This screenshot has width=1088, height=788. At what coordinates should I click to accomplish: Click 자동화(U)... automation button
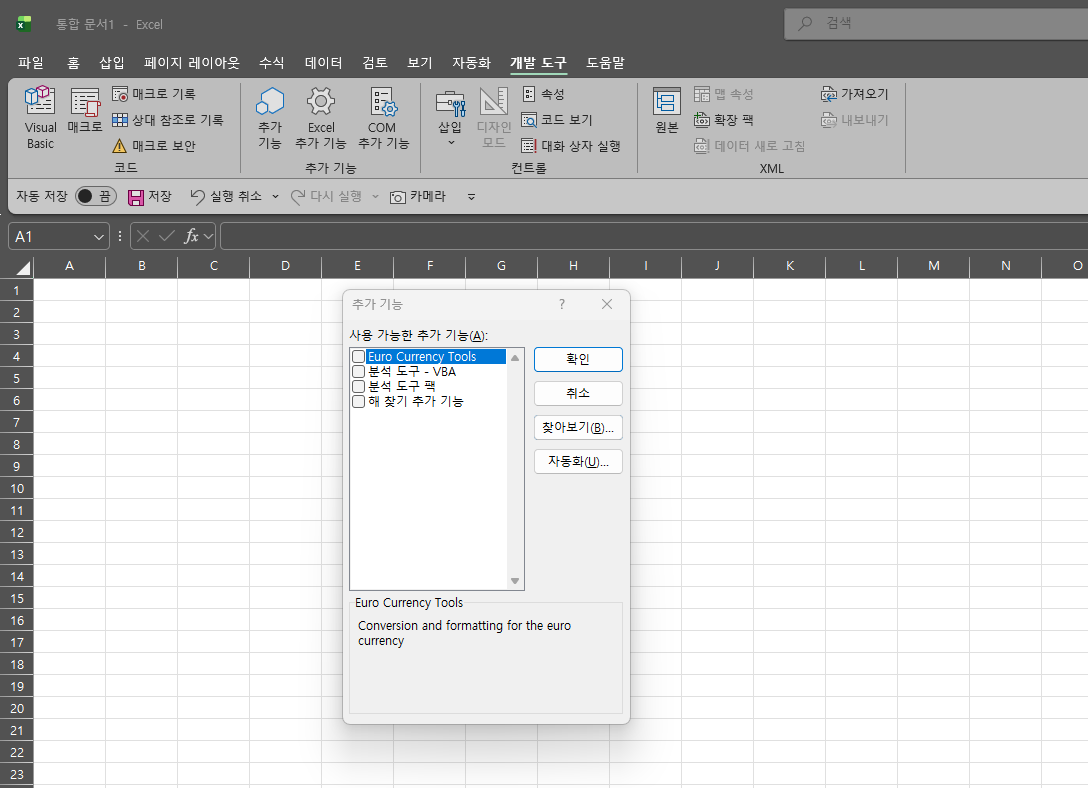[578, 461]
